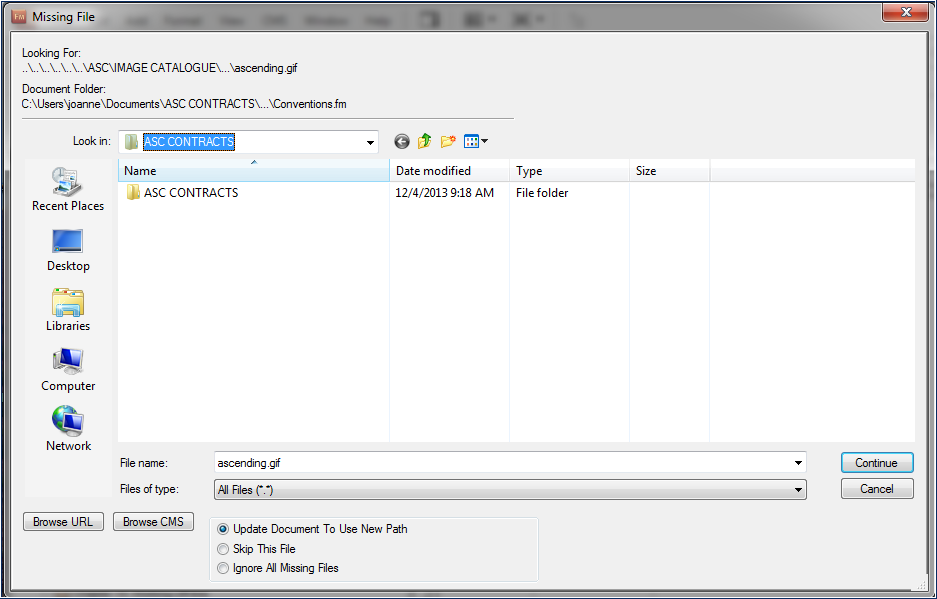This screenshot has height=599, width=937.
Task: Choose Ignore All Missing Files
Action: [222, 567]
